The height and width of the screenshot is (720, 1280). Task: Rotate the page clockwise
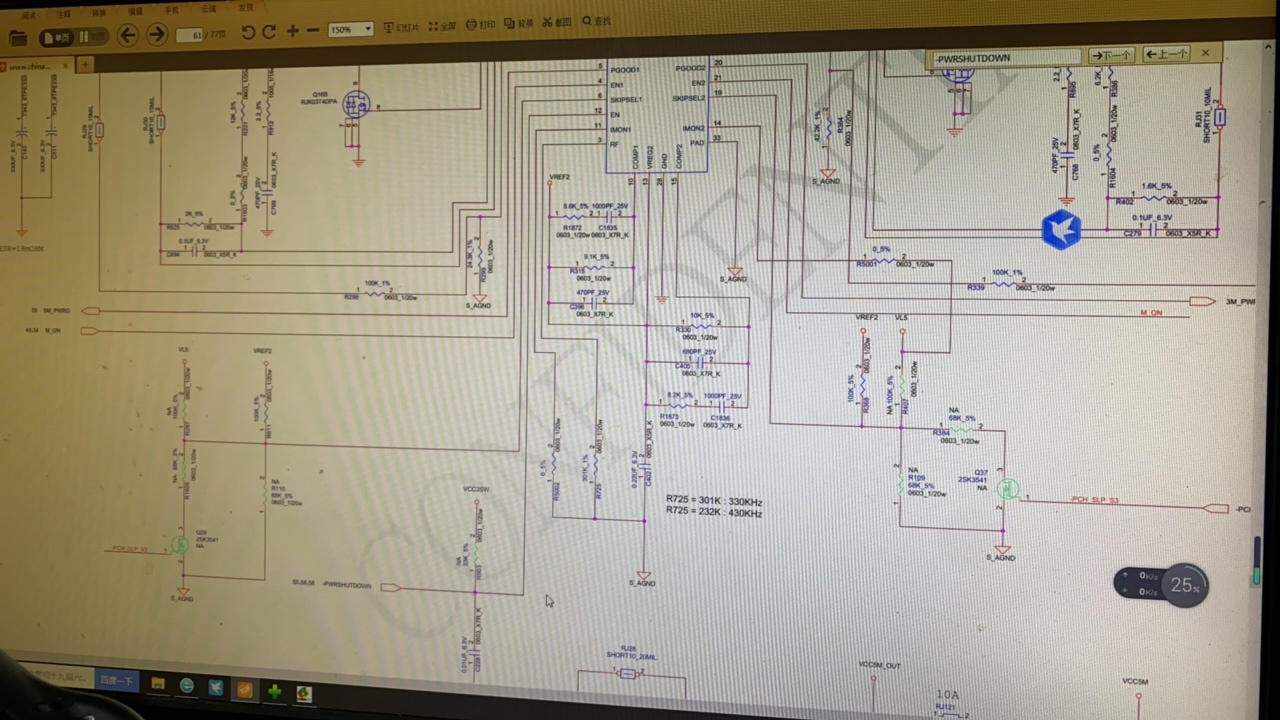pos(269,33)
